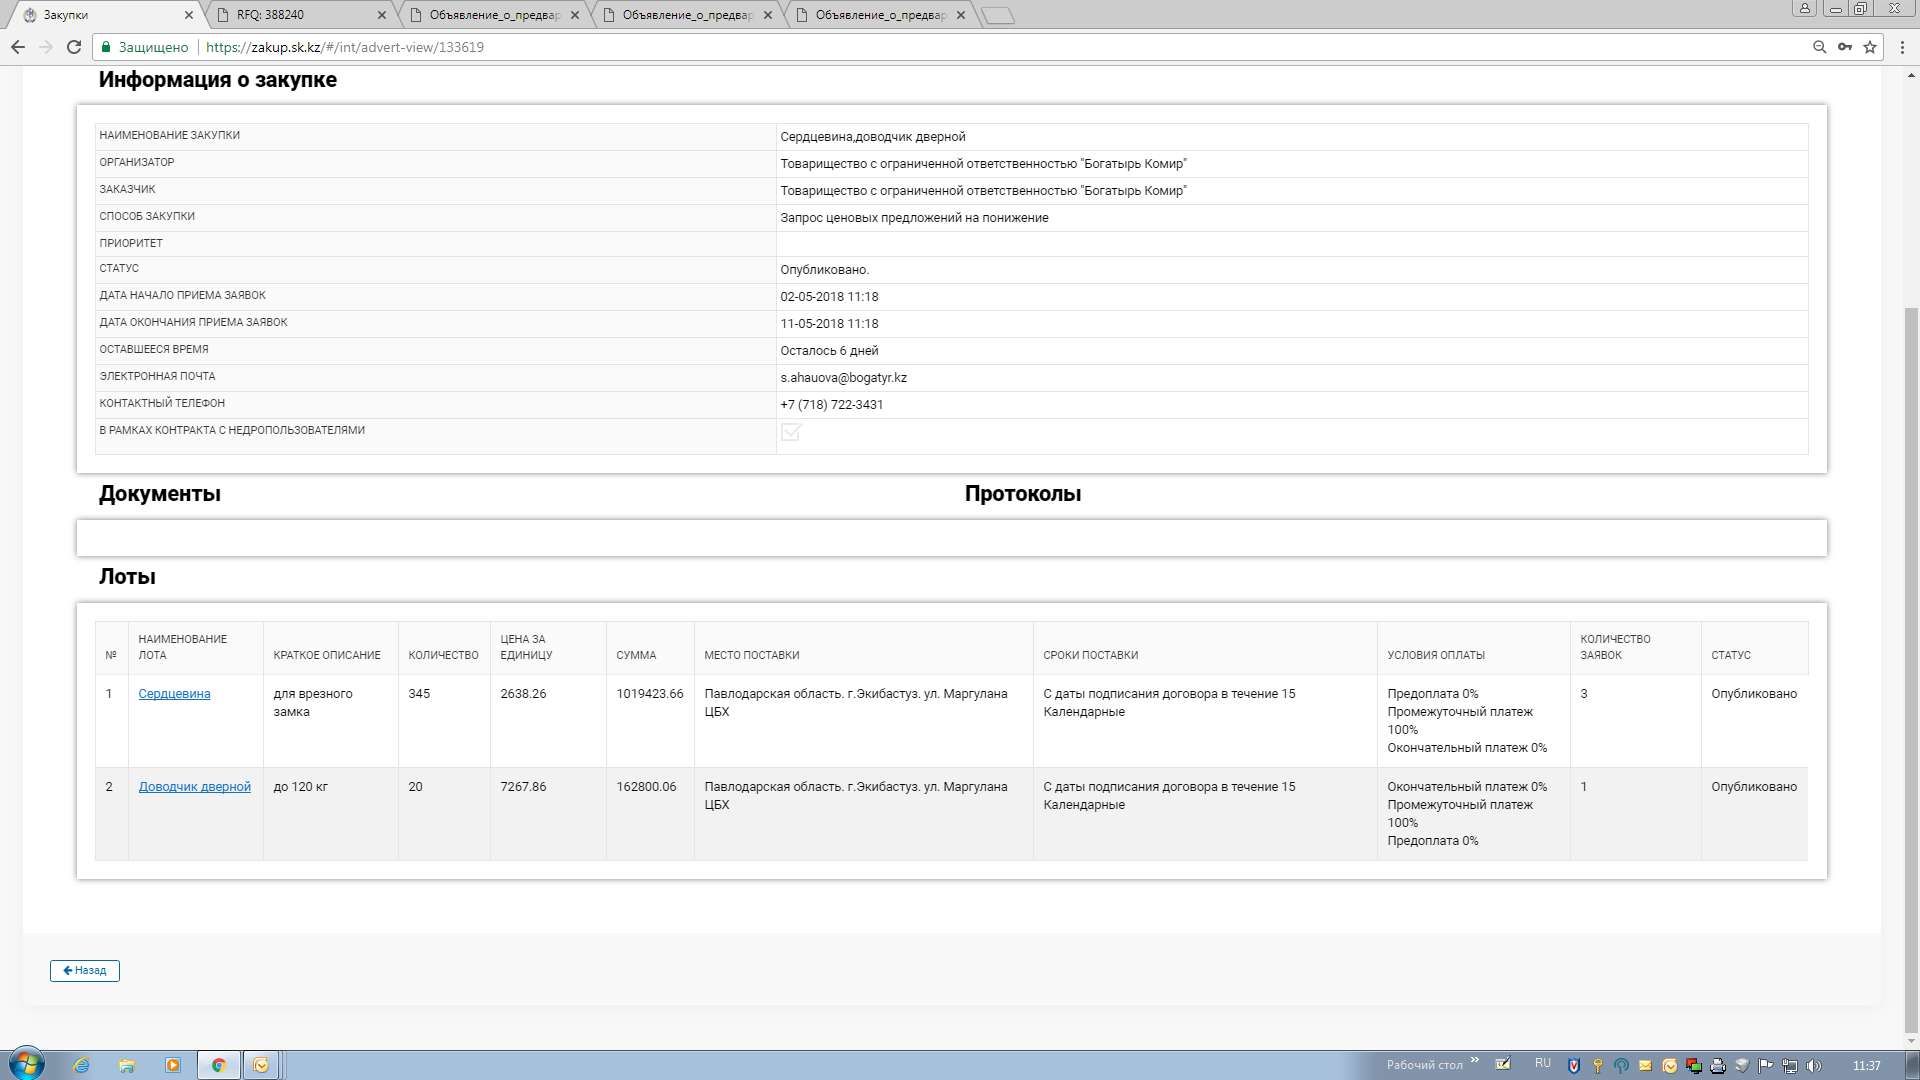Click the Назад button
1920x1080 pixels.
85,971
